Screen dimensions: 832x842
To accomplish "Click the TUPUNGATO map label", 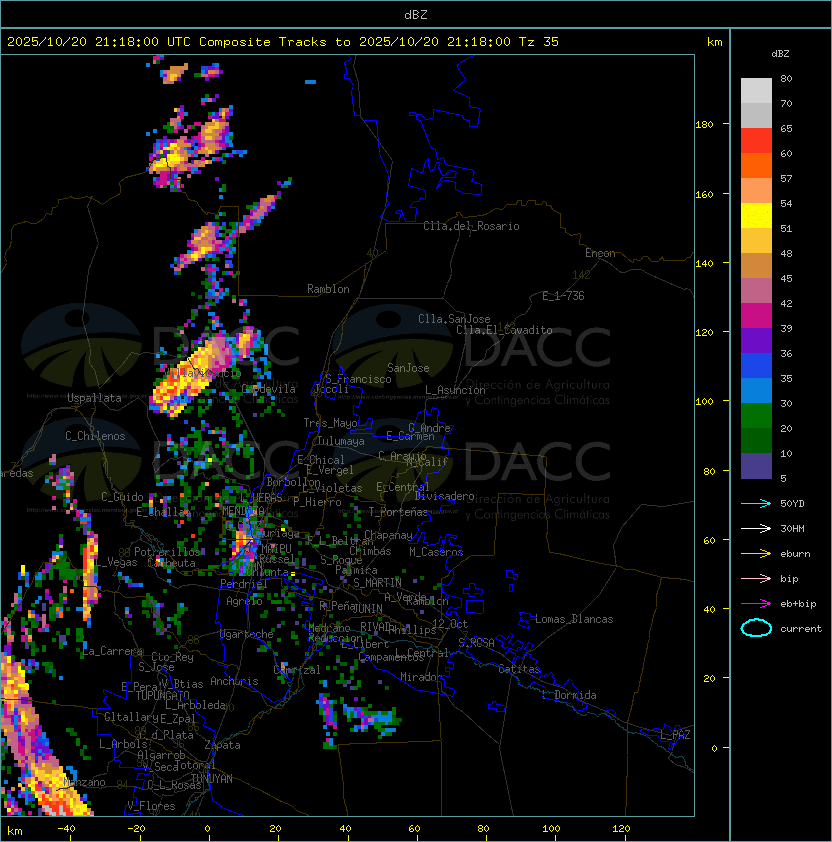I will point(162,695).
